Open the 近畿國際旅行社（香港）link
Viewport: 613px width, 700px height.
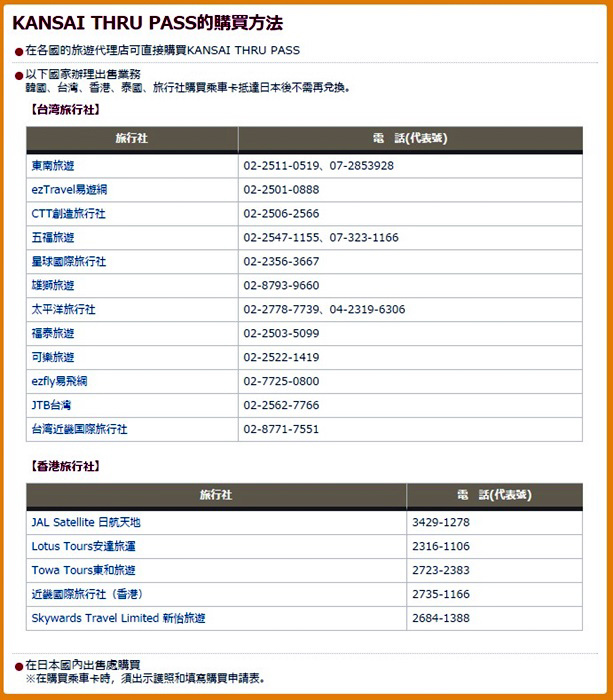87,594
